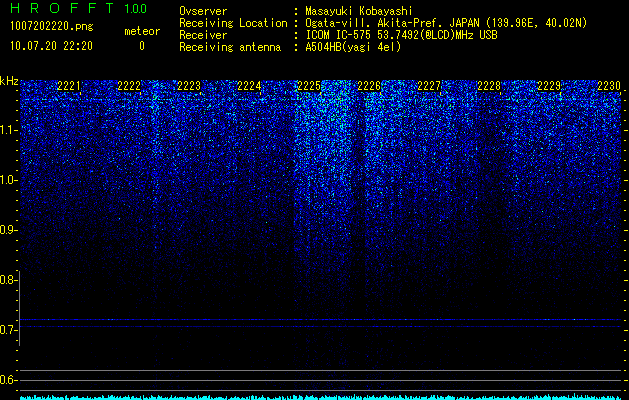Click the 2225 time marker
Image resolution: width=629 pixels, height=400 pixels.
(309, 86)
